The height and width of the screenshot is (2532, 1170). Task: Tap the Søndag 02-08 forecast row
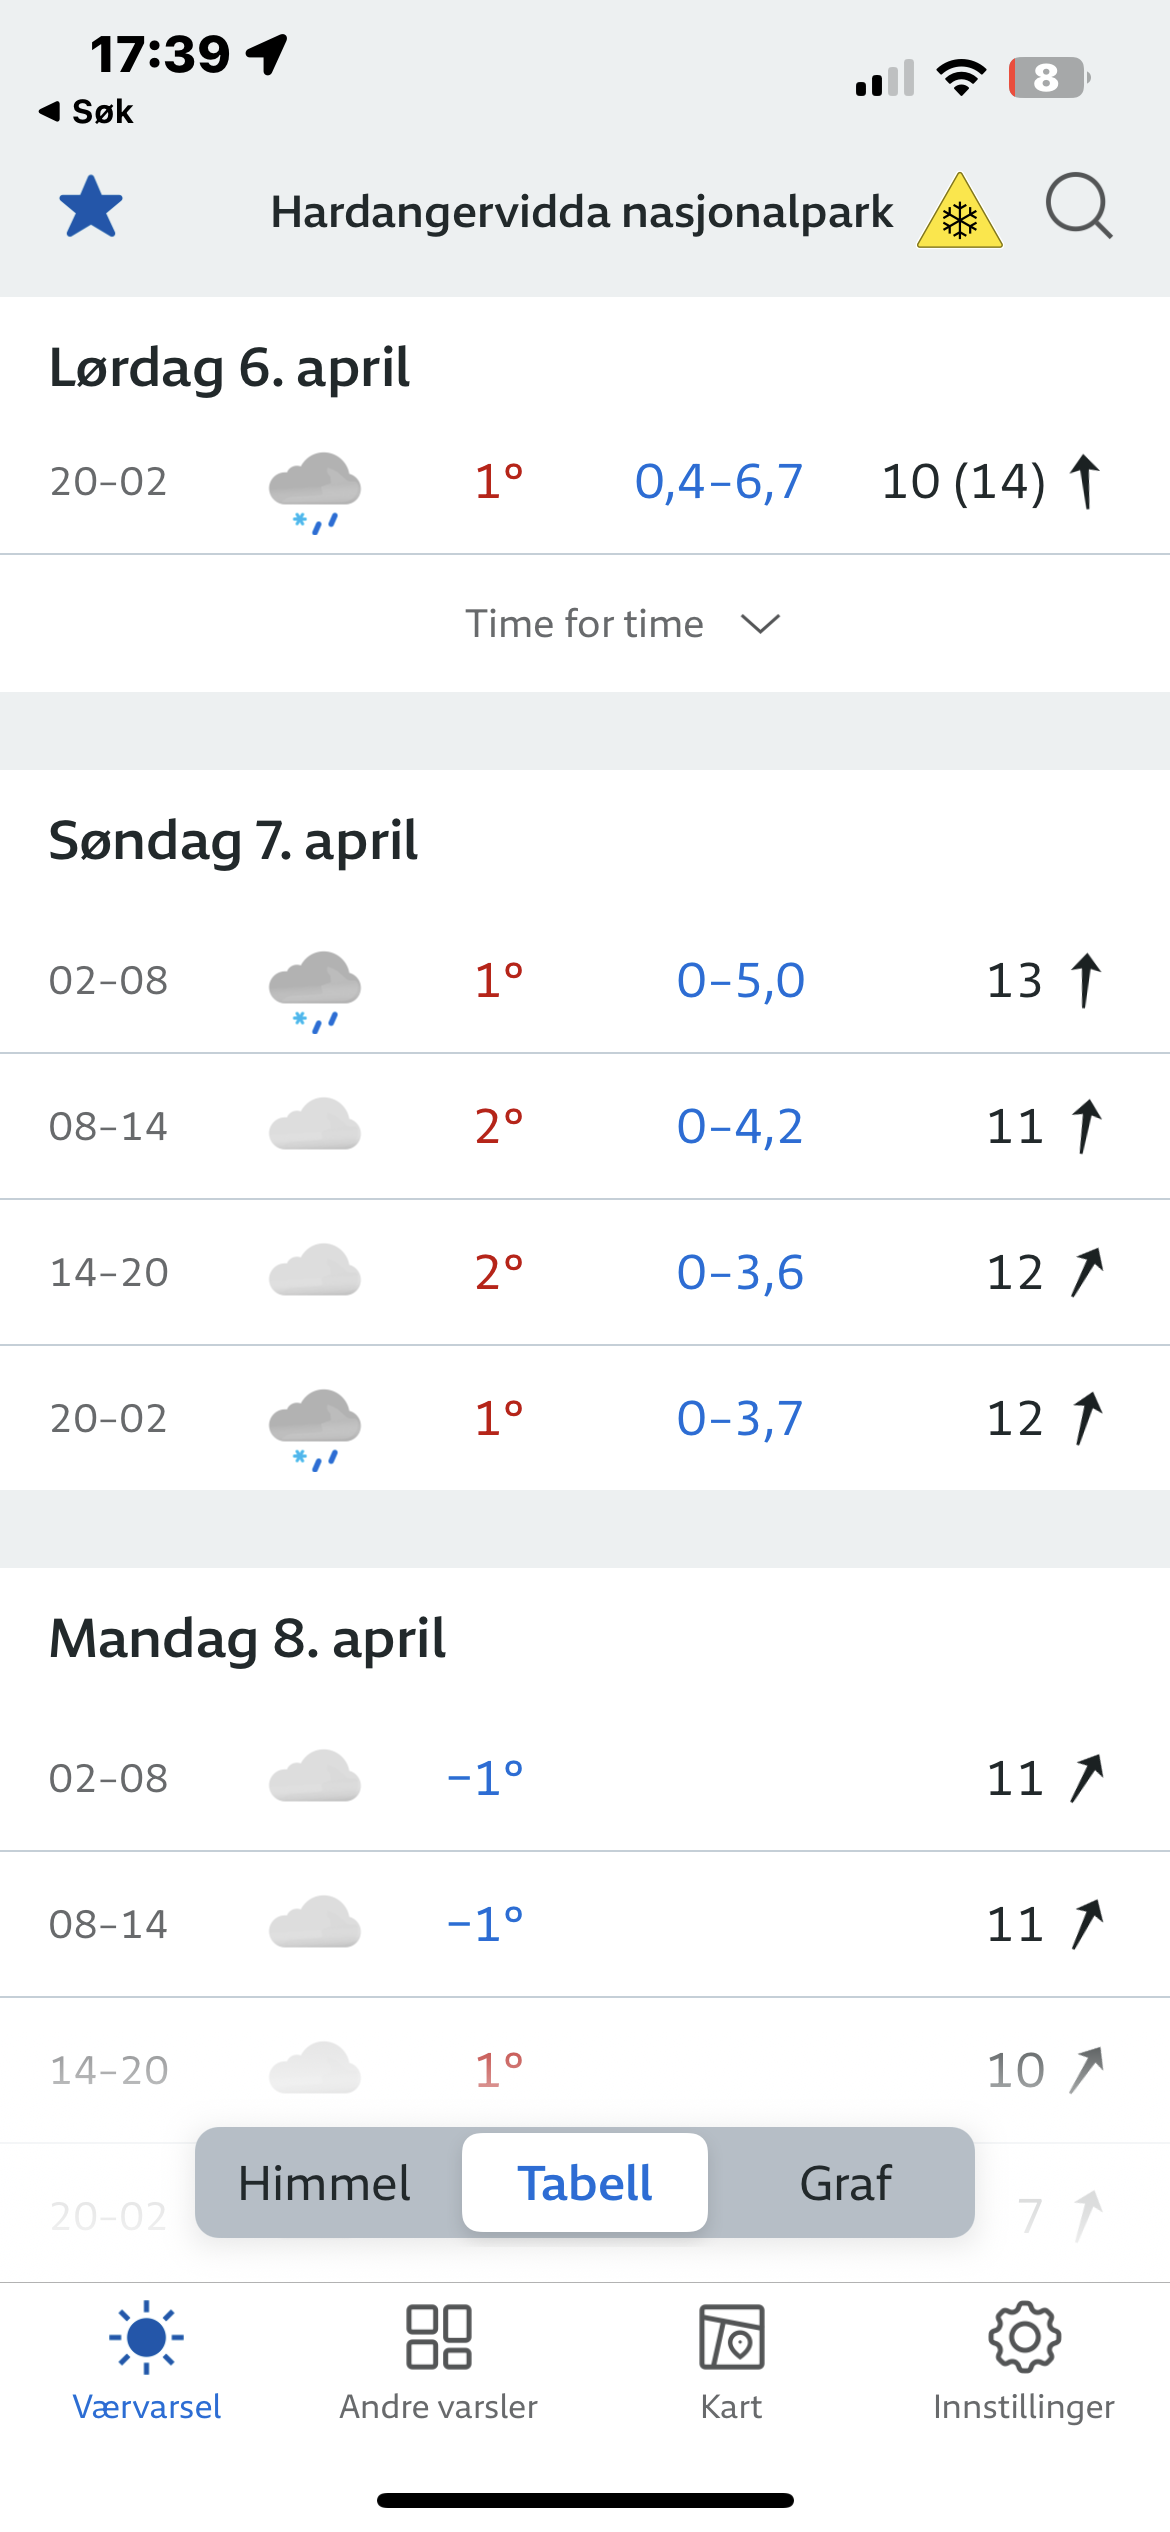coord(585,980)
